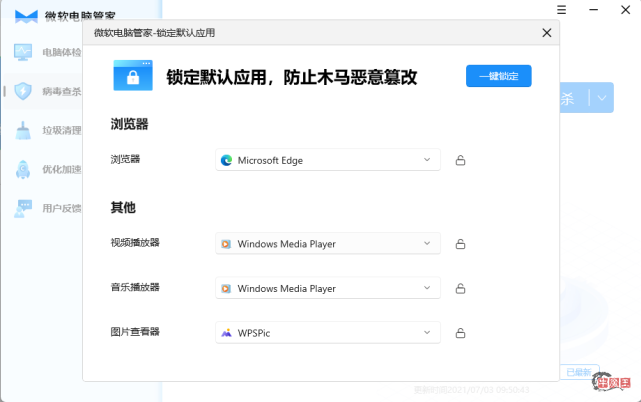Screen dimensions: 641x402
Task: Click the 其他 section heading
Action: [x=123, y=207]
